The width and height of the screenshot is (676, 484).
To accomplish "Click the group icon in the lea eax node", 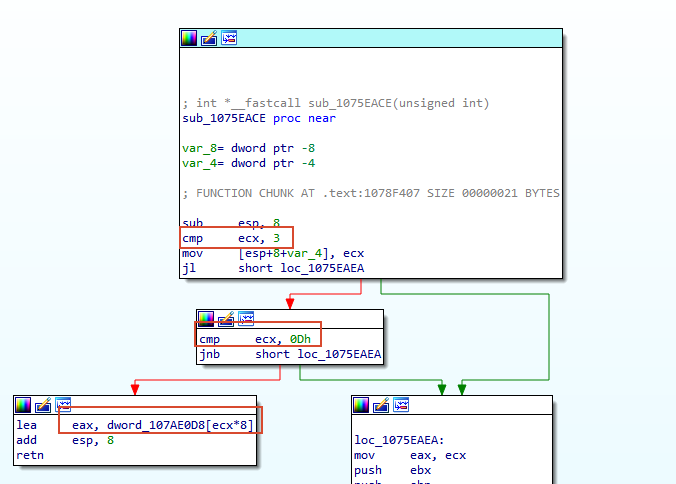I will (x=63, y=405).
